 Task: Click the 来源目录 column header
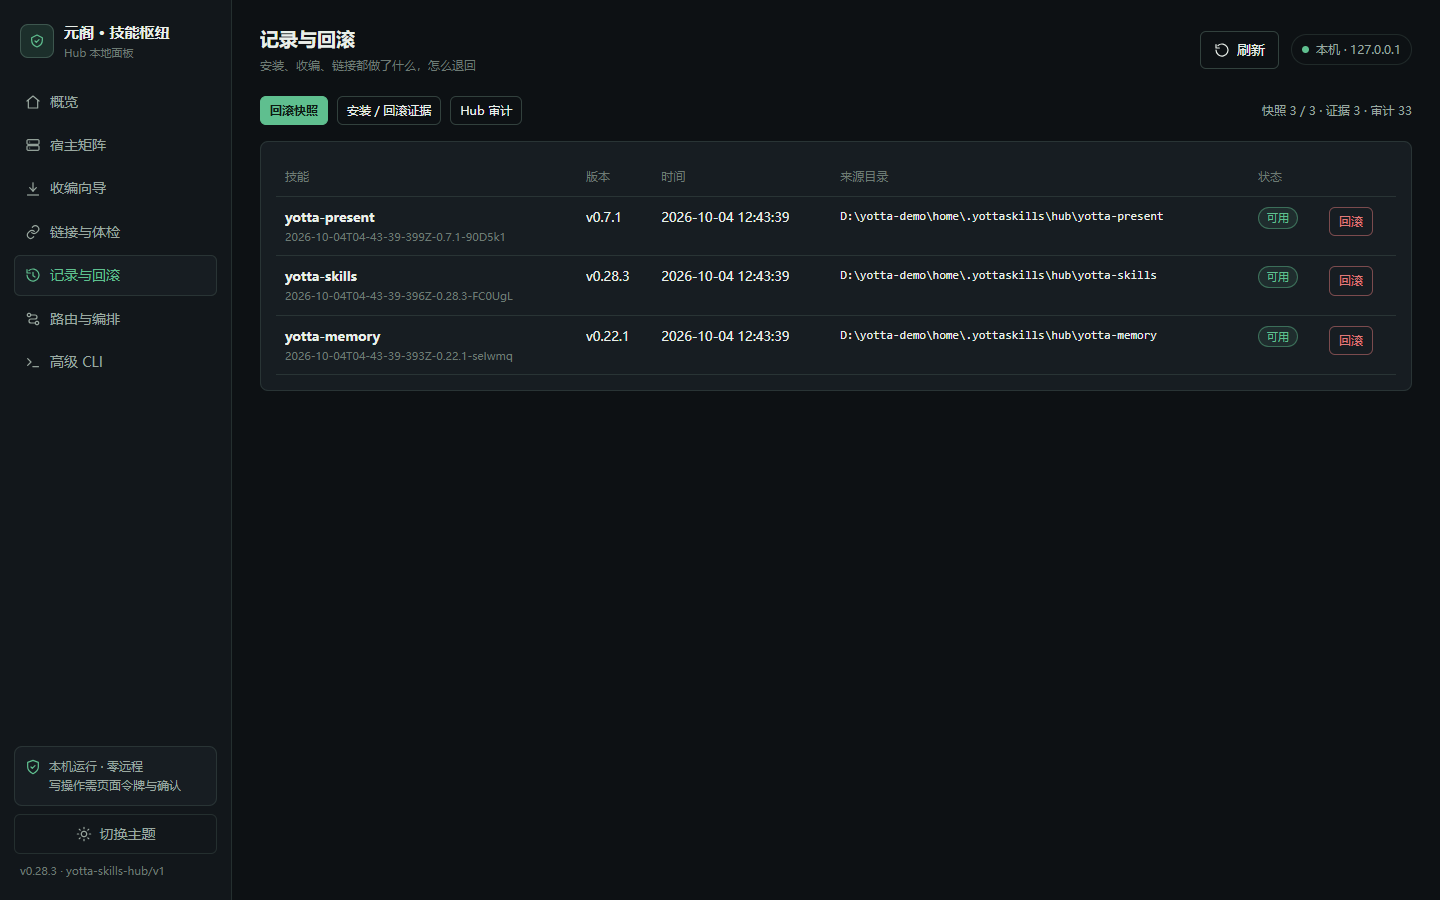tap(864, 177)
